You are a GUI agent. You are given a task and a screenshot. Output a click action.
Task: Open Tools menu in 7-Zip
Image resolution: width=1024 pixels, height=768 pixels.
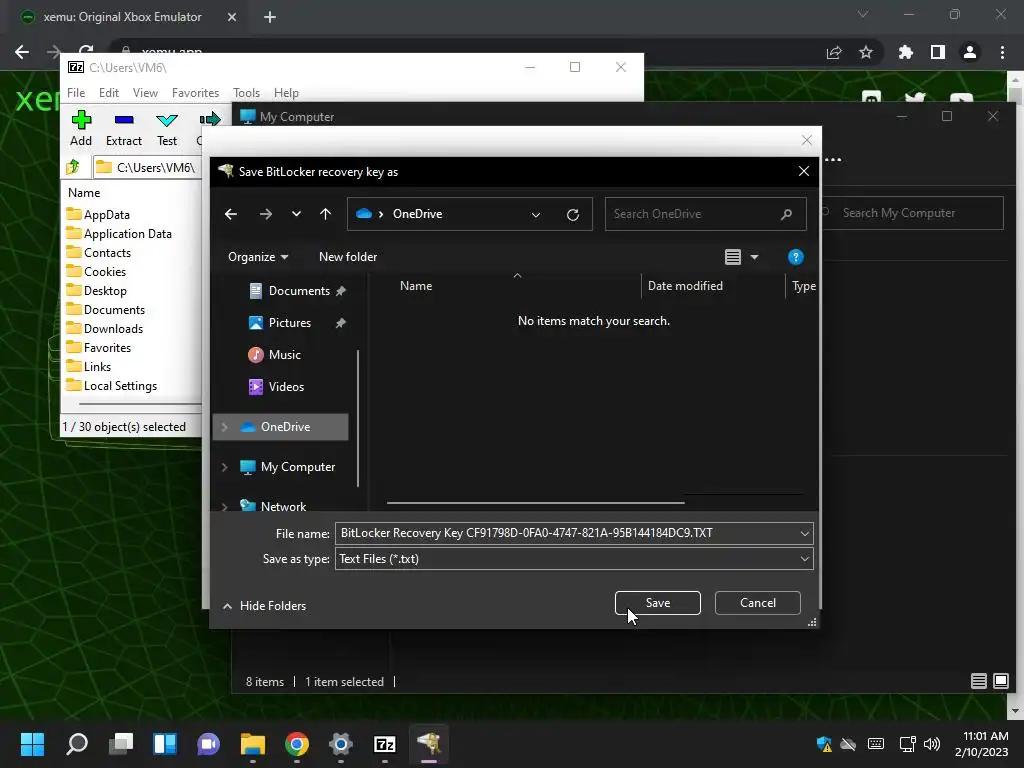tap(246, 93)
